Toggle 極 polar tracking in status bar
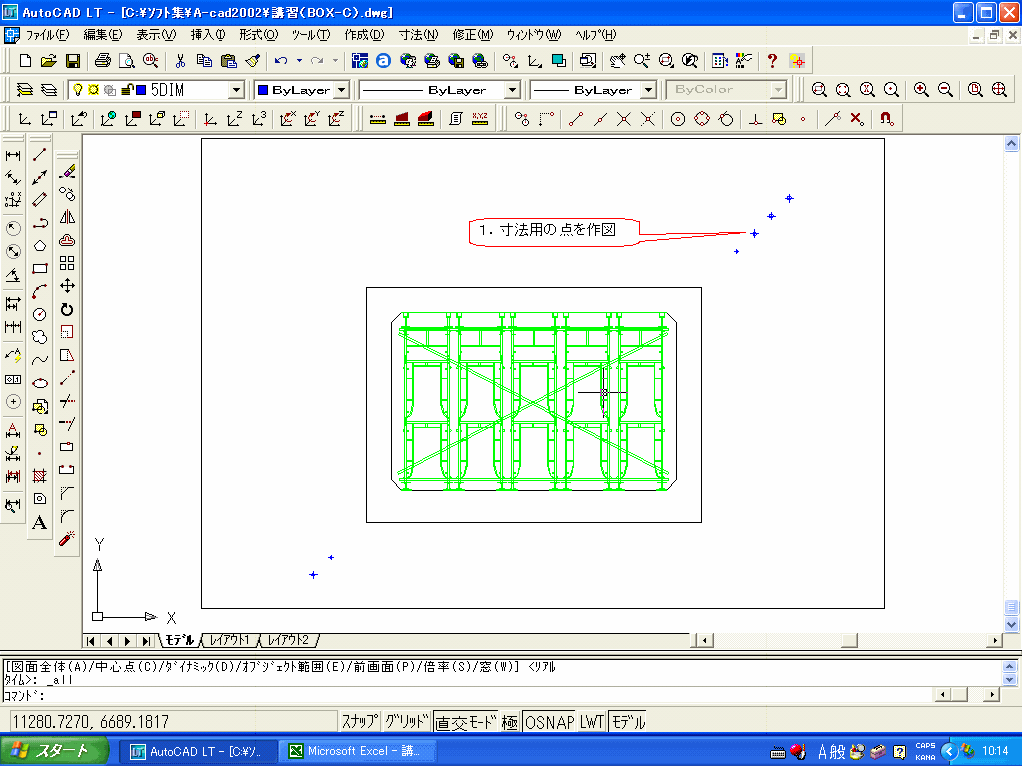The image size is (1023, 767). [510, 722]
